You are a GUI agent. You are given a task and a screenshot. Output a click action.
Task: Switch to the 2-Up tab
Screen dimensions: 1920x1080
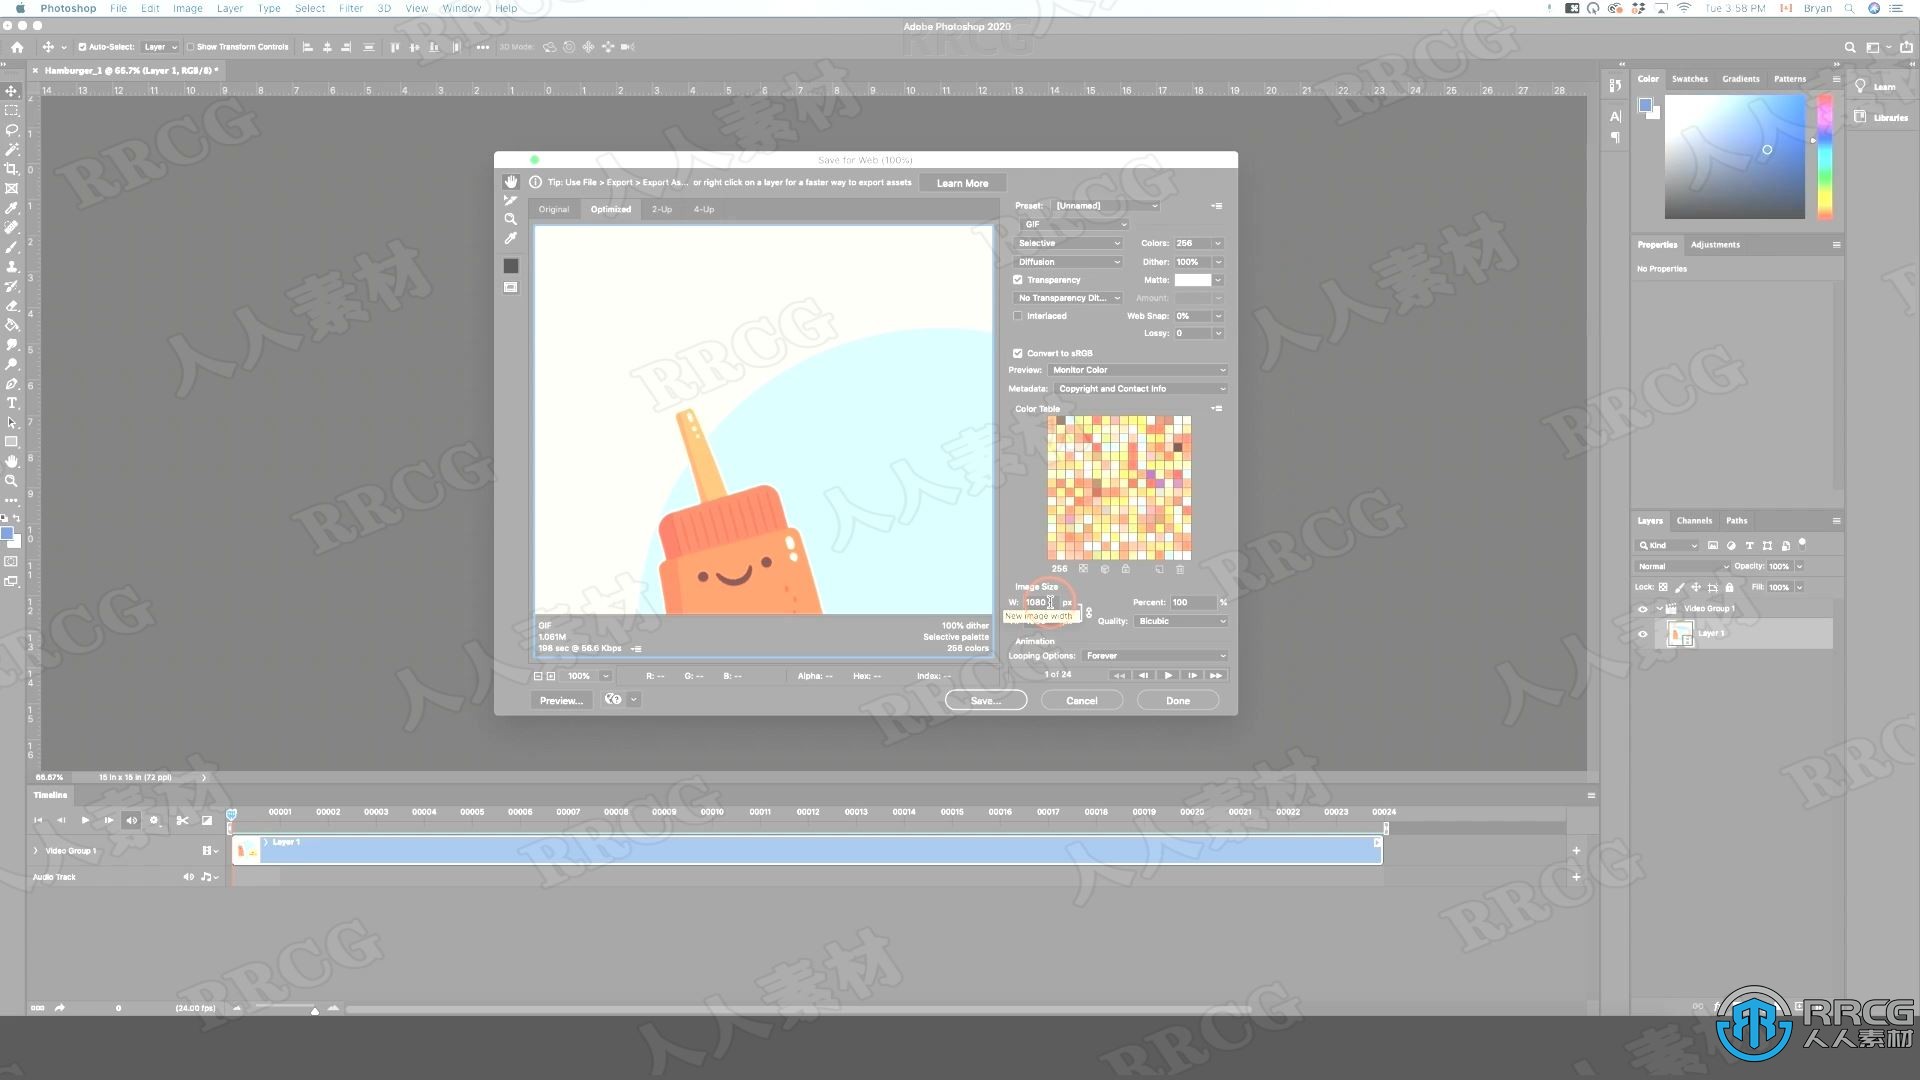pos(661,210)
